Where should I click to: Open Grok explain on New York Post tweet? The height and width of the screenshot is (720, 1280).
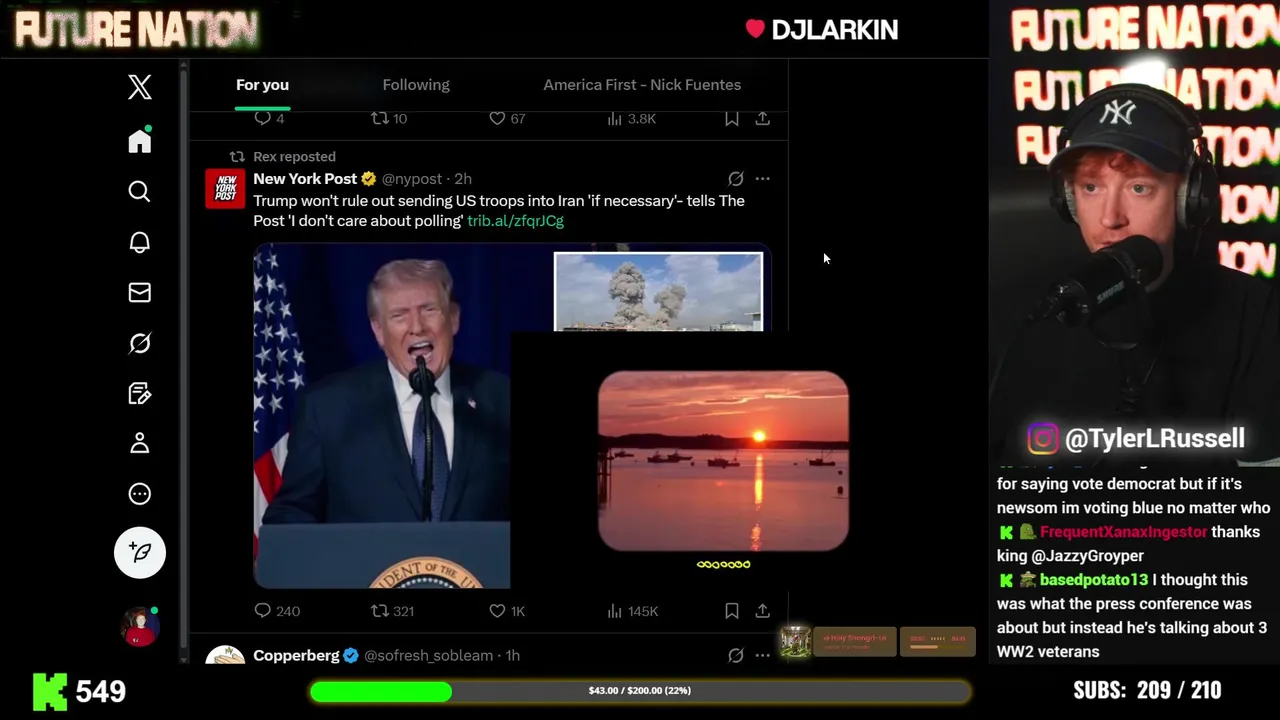click(x=736, y=179)
